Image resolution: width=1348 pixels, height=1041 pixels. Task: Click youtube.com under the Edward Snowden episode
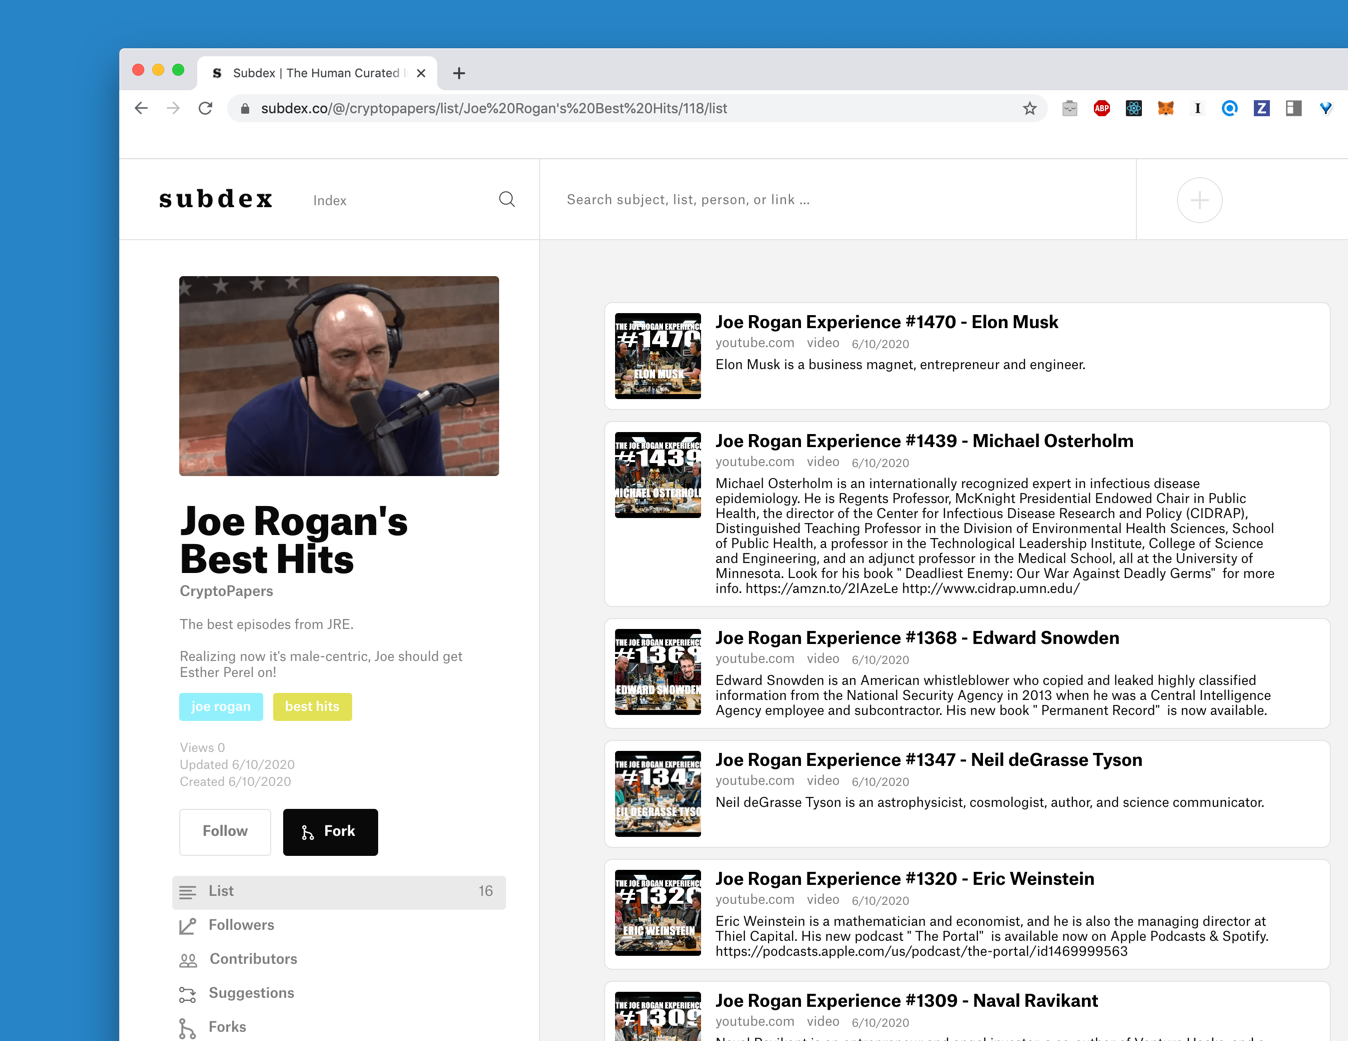click(x=755, y=659)
